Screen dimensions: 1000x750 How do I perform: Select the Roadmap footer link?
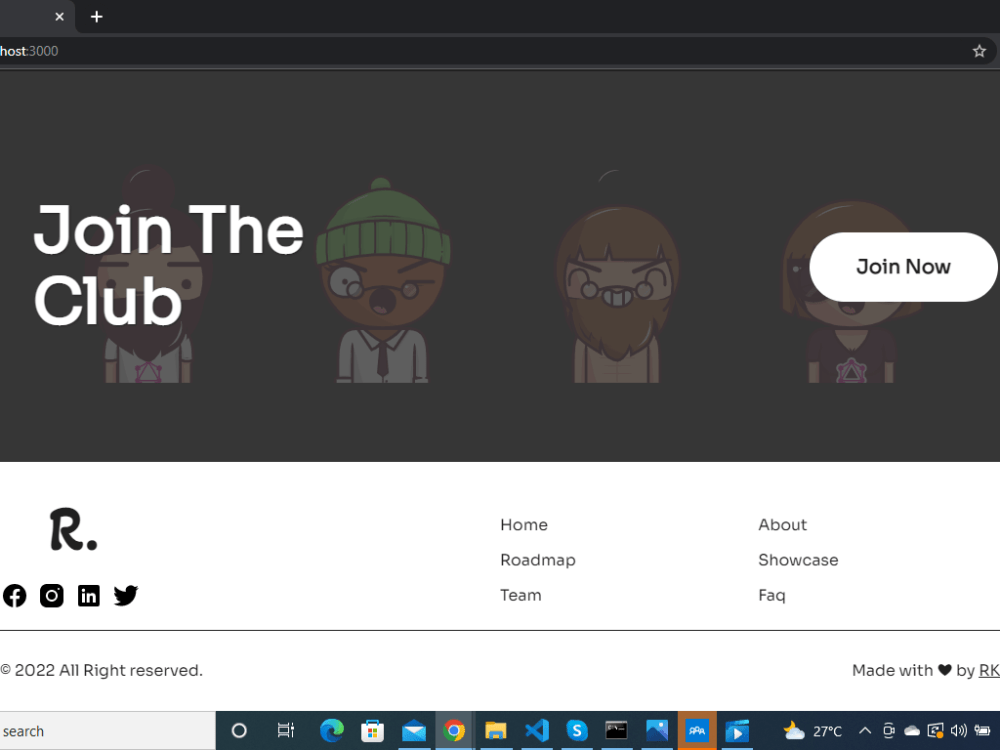pyautogui.click(x=538, y=560)
